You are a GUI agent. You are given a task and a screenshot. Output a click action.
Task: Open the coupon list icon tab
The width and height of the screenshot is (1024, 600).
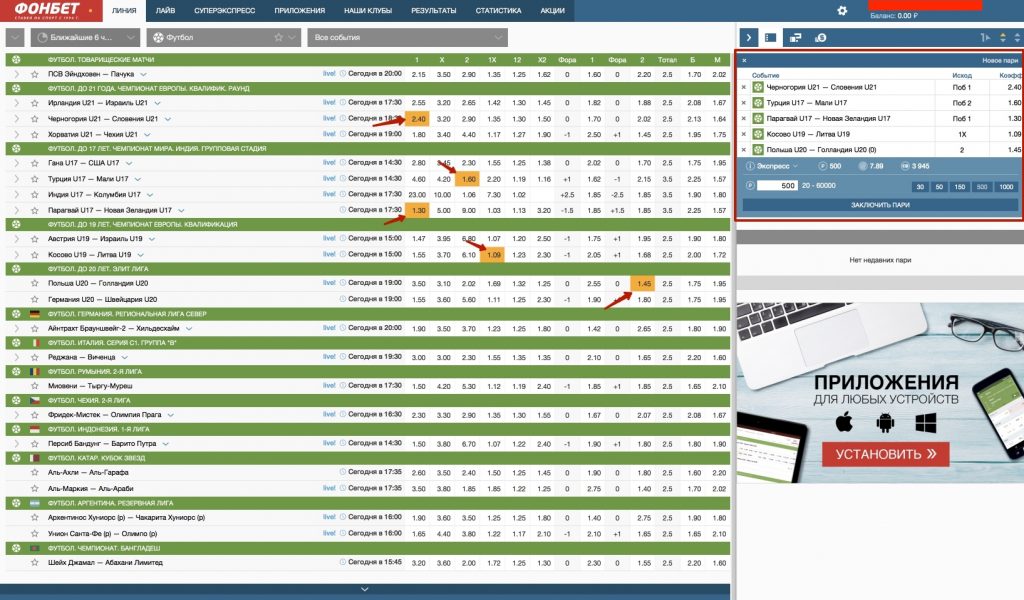click(x=771, y=37)
